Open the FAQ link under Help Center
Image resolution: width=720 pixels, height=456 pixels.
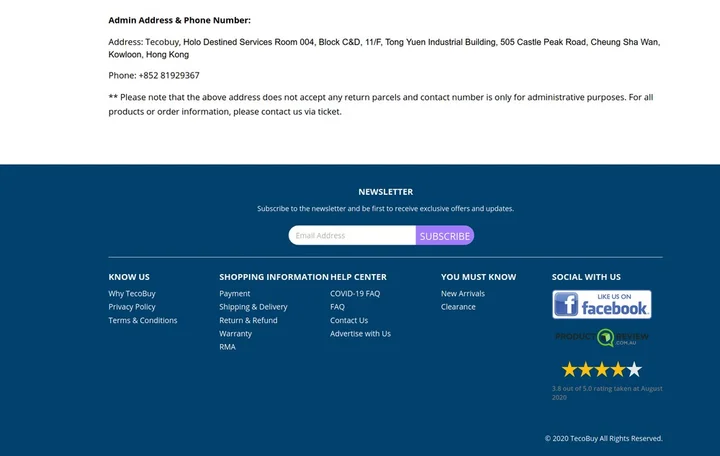coord(337,307)
